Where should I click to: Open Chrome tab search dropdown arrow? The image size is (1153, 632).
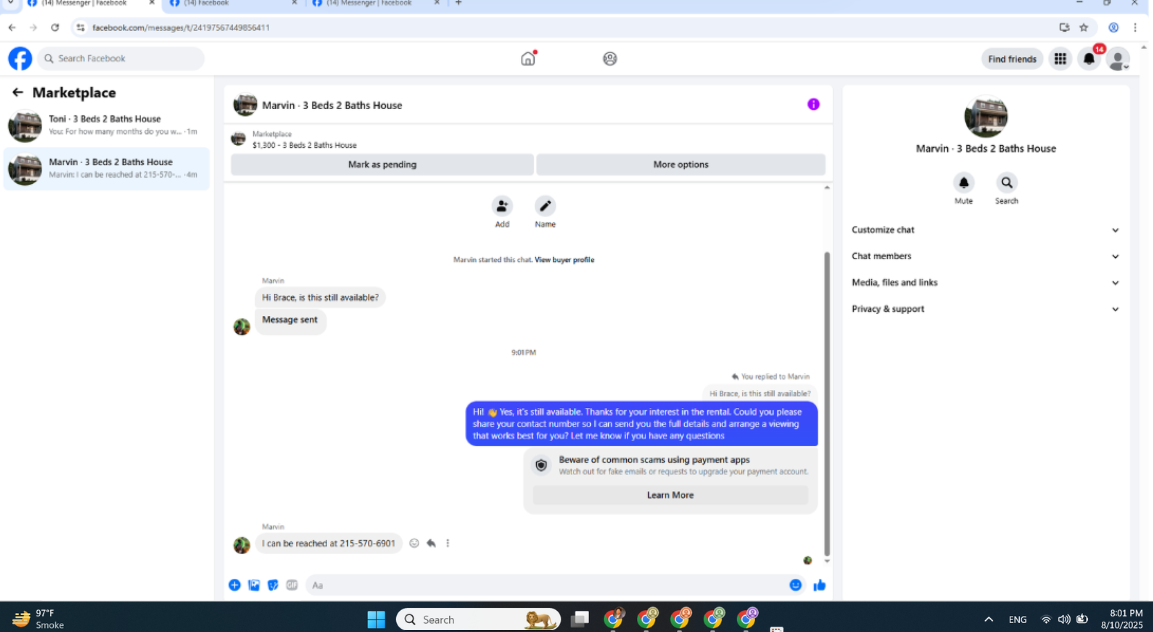click(x=10, y=3)
